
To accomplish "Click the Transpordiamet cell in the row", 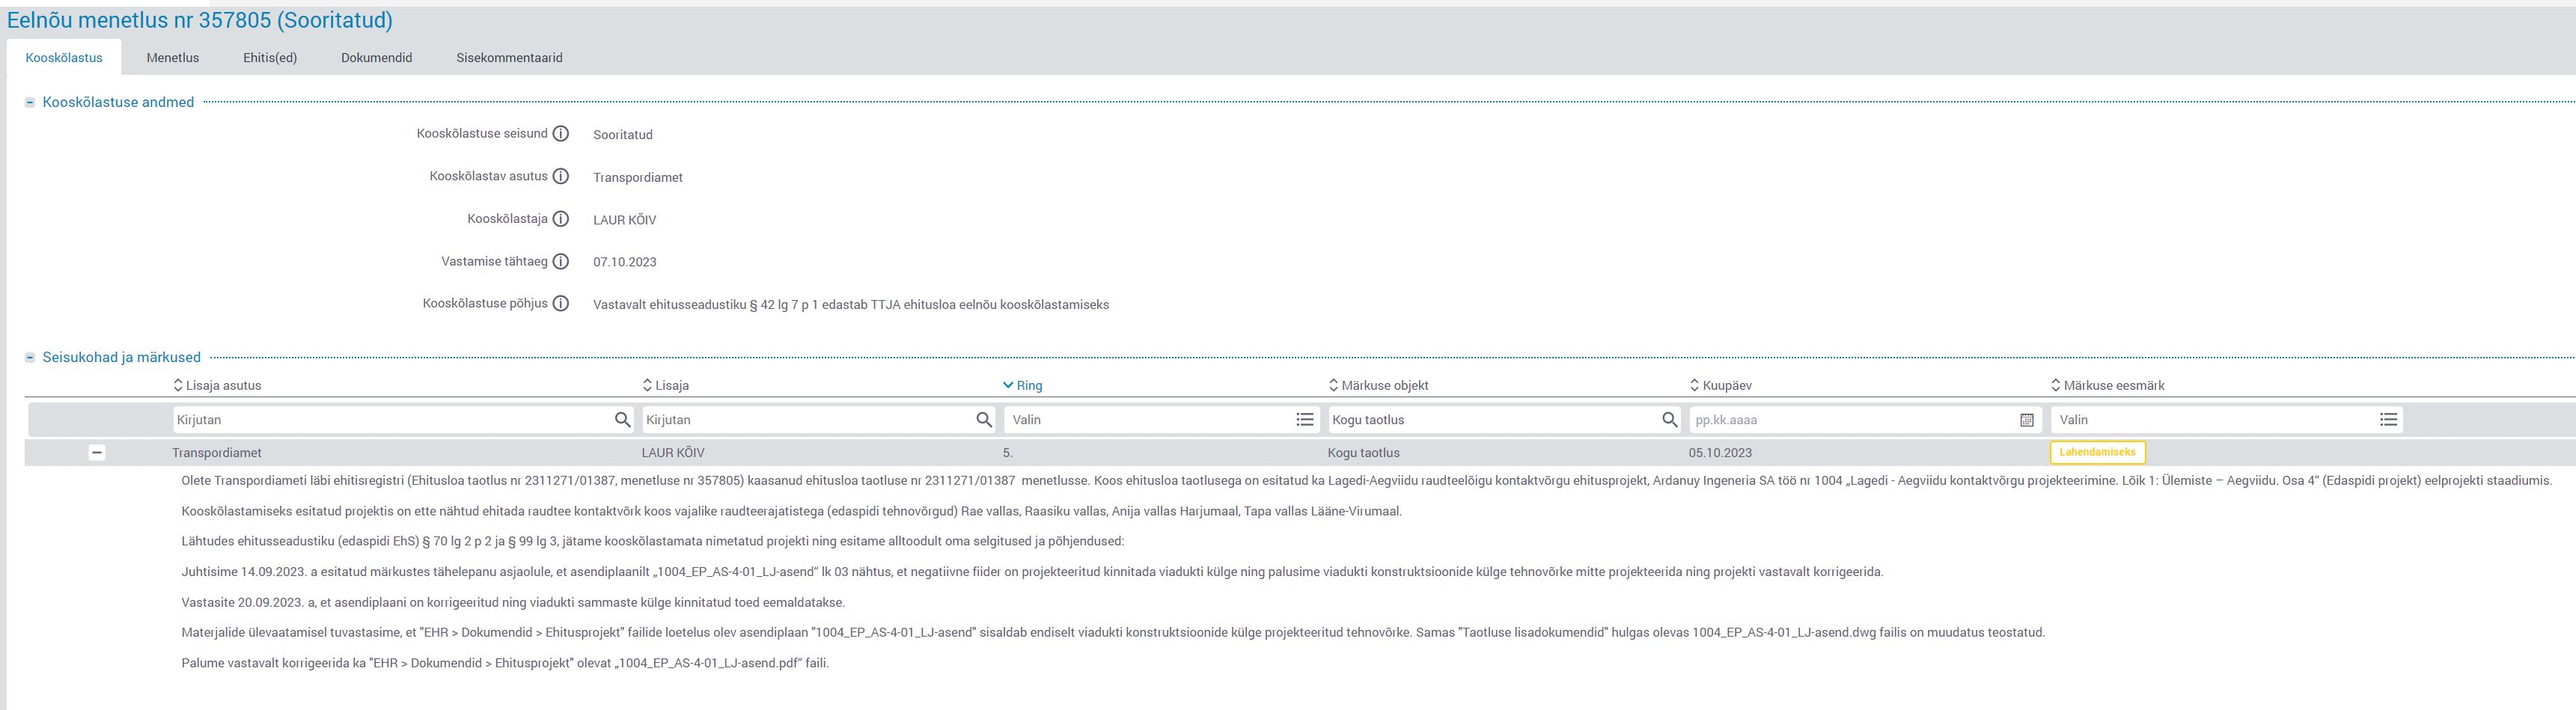I will pyautogui.click(x=217, y=453).
